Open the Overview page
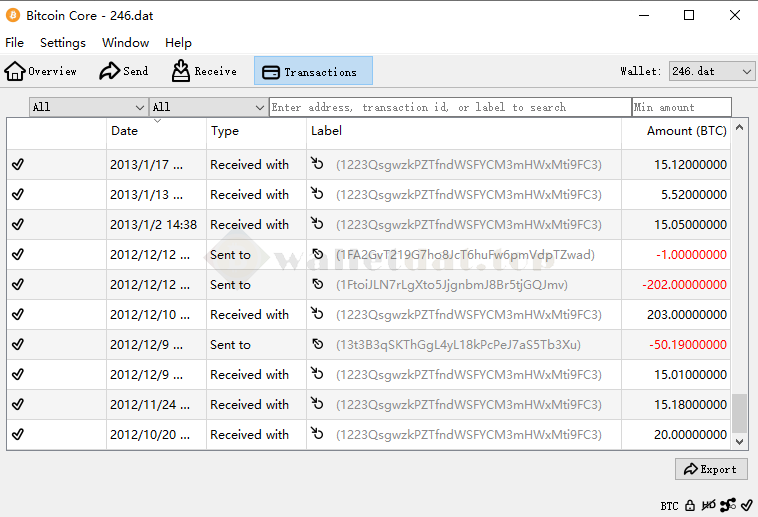 pyautogui.click(x=41, y=71)
